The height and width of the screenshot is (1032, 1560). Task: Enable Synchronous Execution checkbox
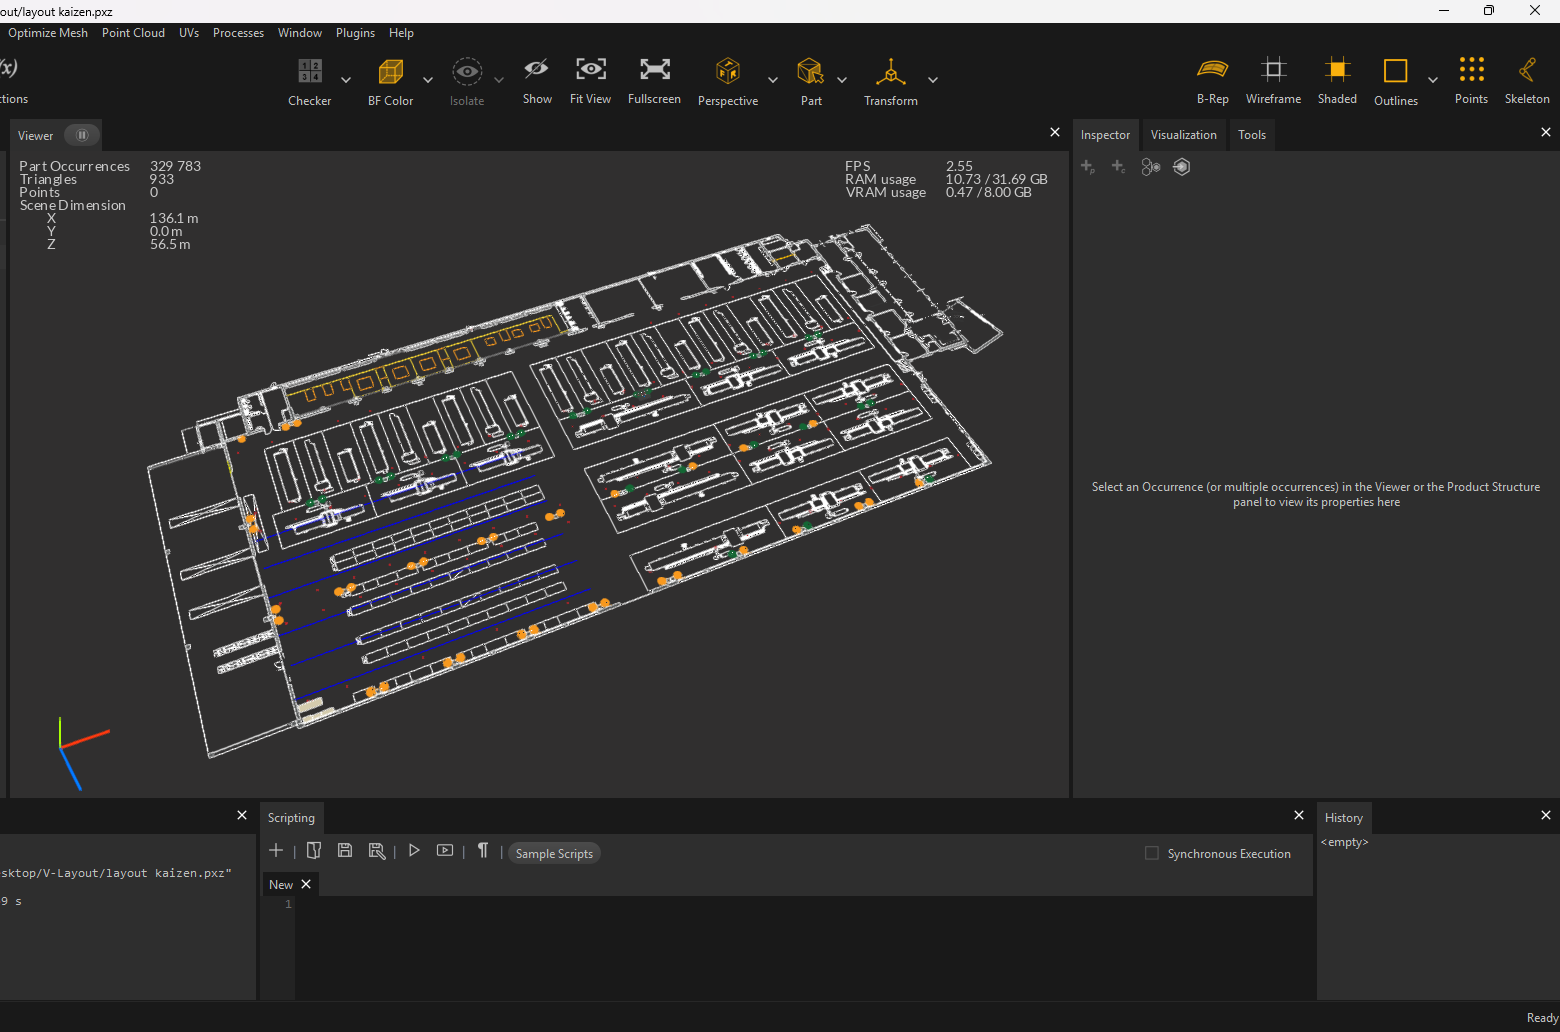point(1151,853)
